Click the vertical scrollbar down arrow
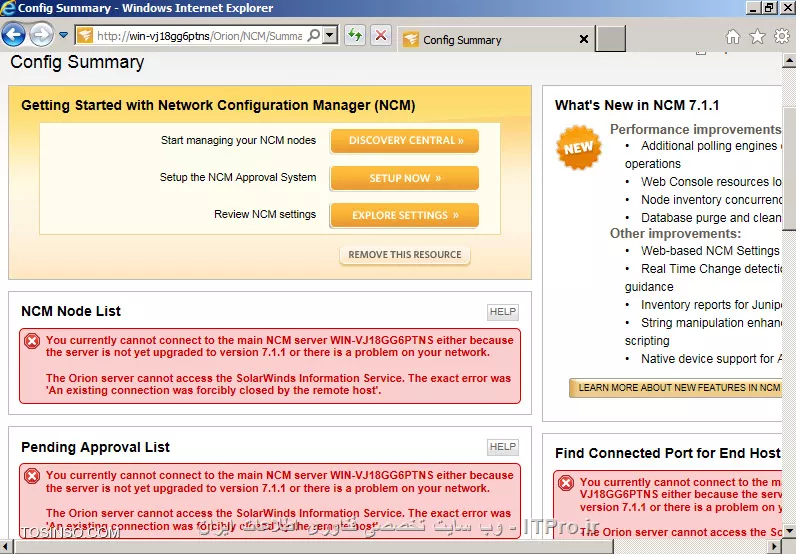Viewport: 796px width, 554px height. 789,531
